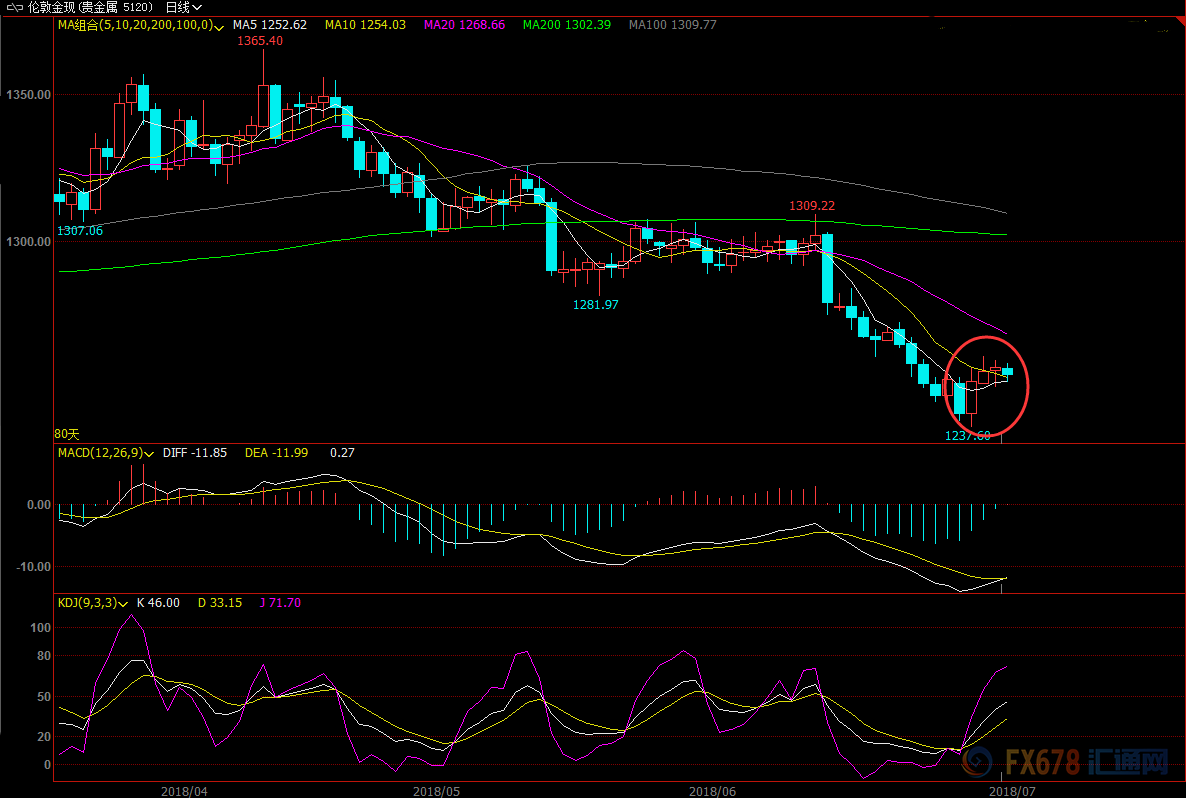Click the 80天 range label
The width and height of the screenshot is (1186, 798).
(x=65, y=435)
